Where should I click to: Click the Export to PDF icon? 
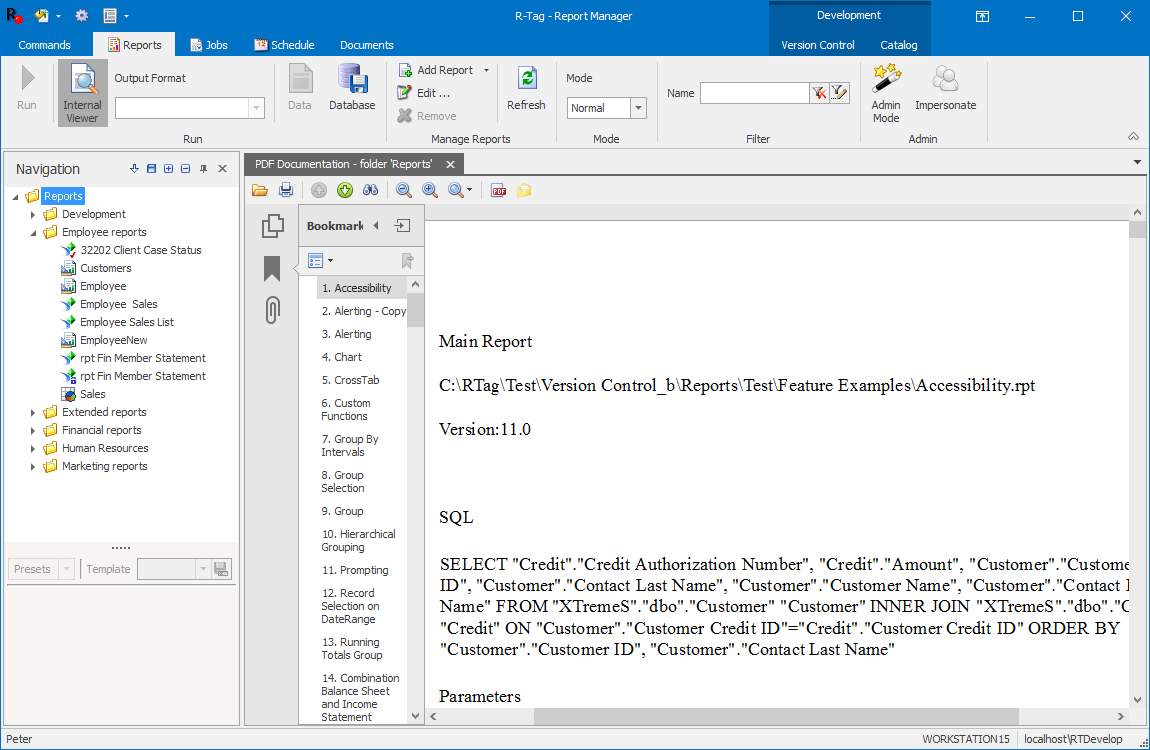pos(499,190)
